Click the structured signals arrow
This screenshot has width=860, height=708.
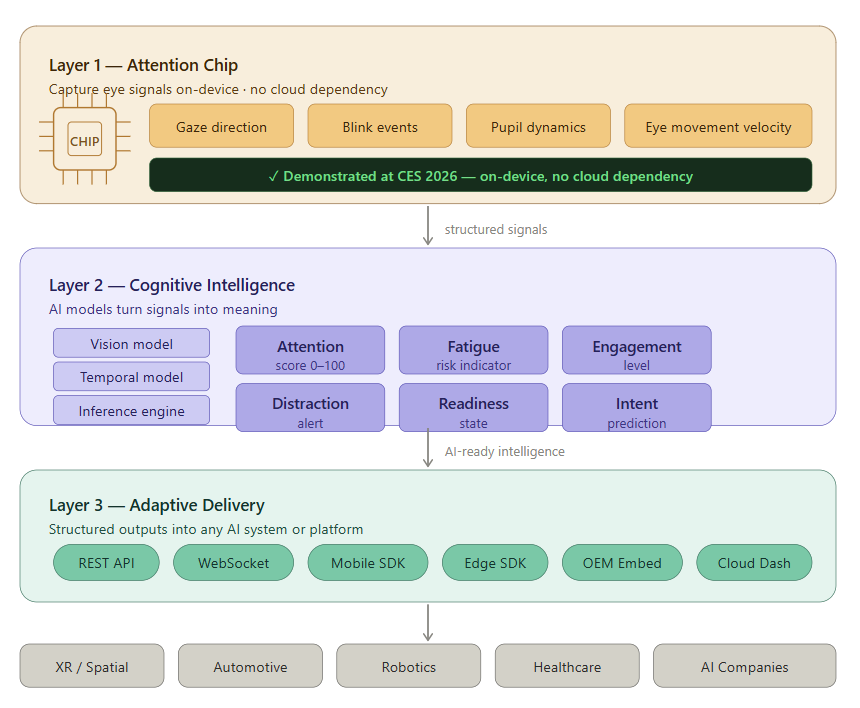pyautogui.click(x=428, y=226)
